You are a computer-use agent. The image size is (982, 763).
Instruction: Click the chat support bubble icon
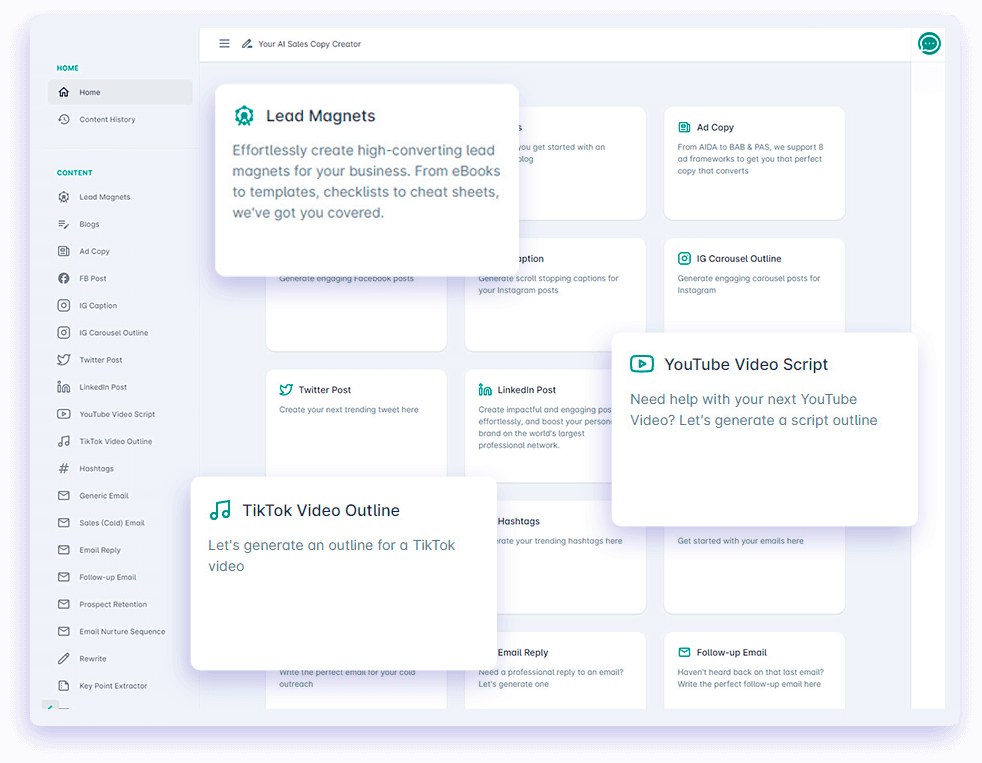point(929,44)
